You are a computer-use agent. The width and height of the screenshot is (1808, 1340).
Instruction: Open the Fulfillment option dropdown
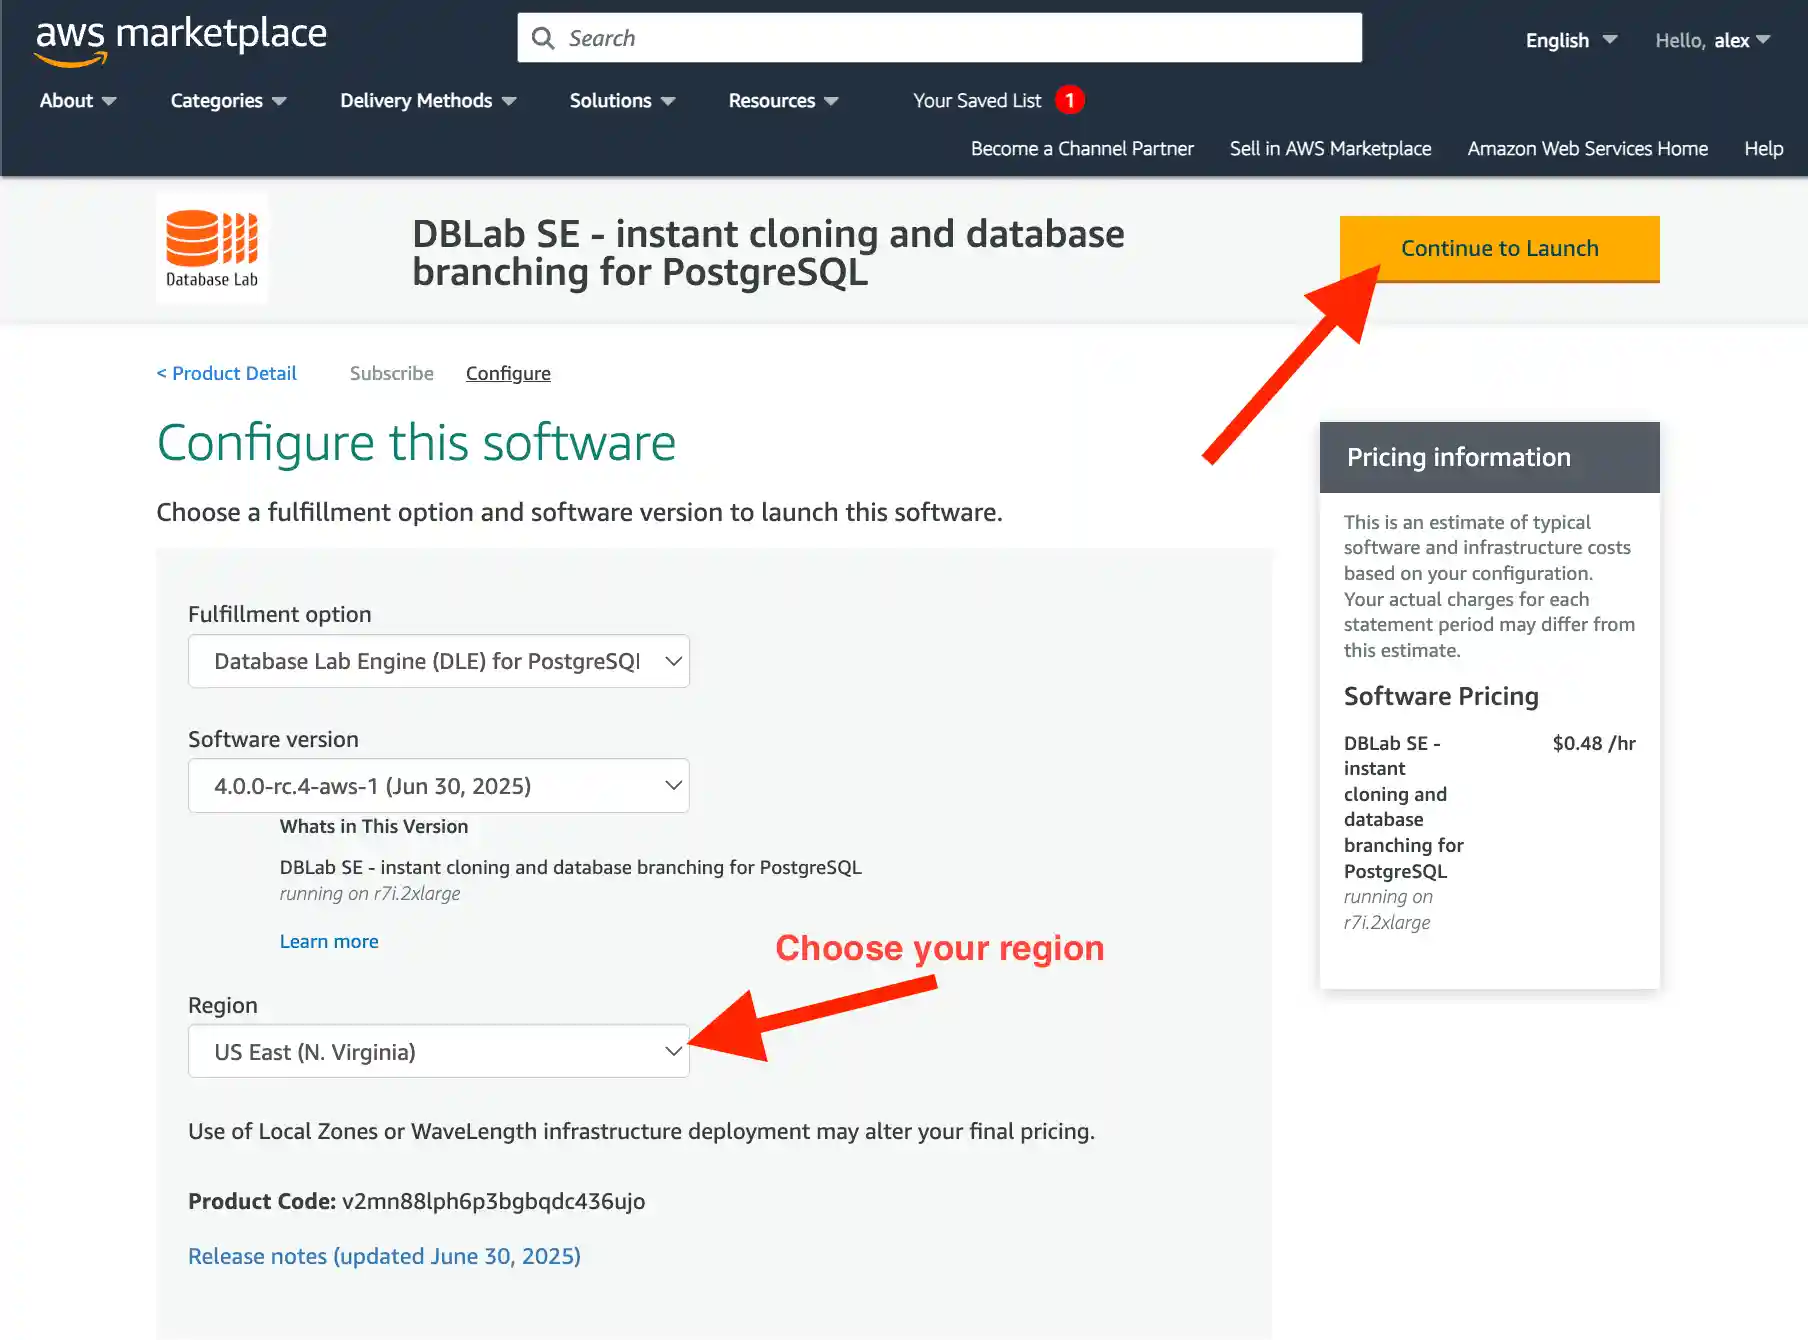point(438,661)
